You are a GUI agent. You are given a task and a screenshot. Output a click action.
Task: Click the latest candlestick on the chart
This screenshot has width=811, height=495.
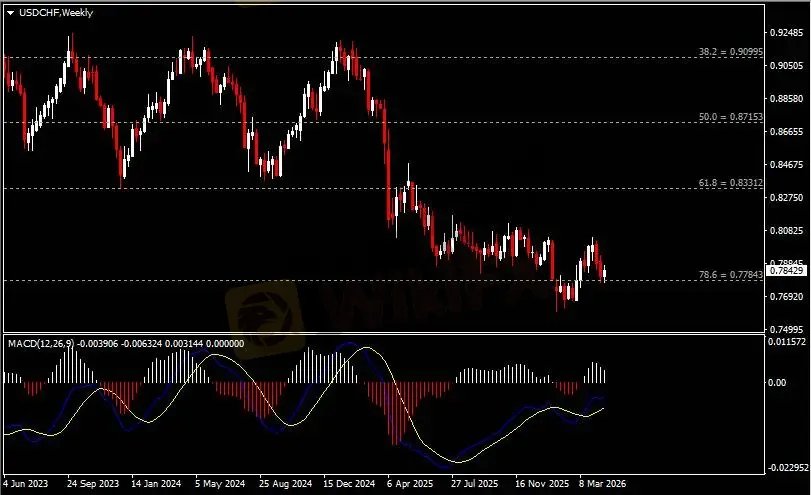pos(605,271)
